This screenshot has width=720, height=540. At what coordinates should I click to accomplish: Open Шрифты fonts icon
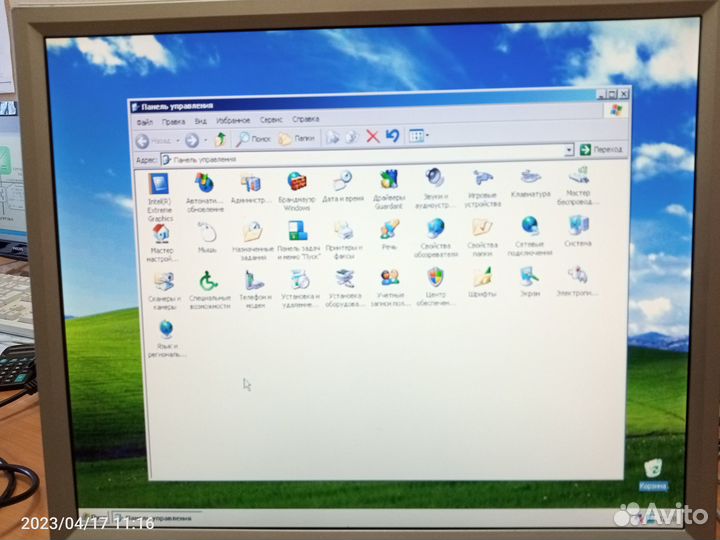point(482,282)
